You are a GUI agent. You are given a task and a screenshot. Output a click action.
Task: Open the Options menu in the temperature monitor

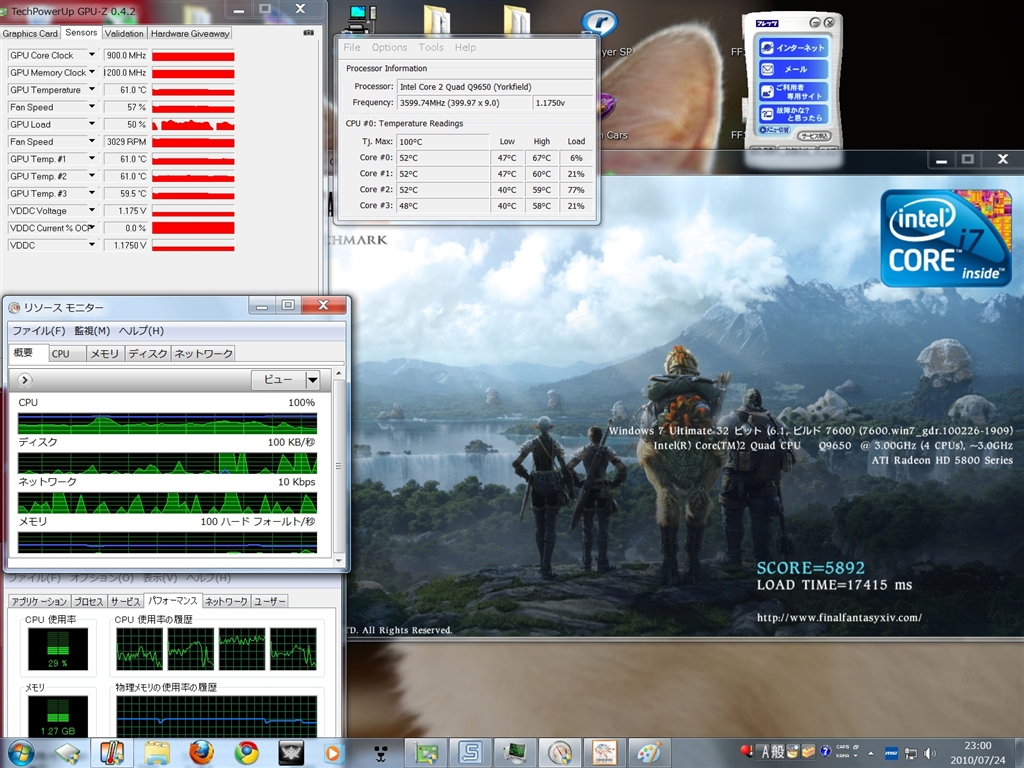click(x=389, y=47)
